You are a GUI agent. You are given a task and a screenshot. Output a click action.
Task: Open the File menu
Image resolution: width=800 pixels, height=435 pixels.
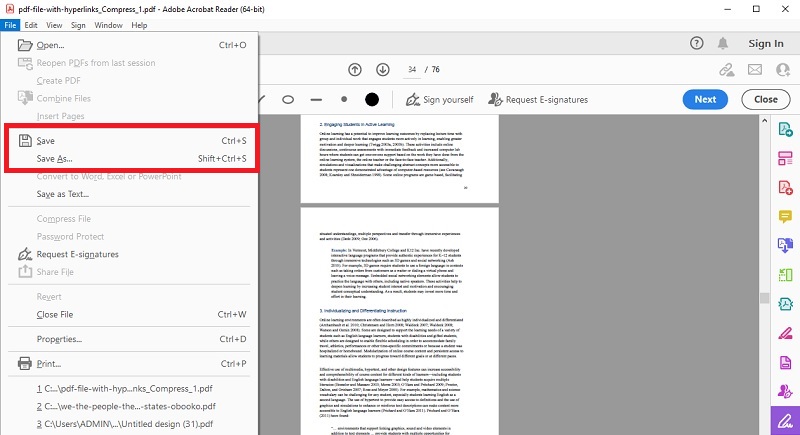click(x=10, y=25)
